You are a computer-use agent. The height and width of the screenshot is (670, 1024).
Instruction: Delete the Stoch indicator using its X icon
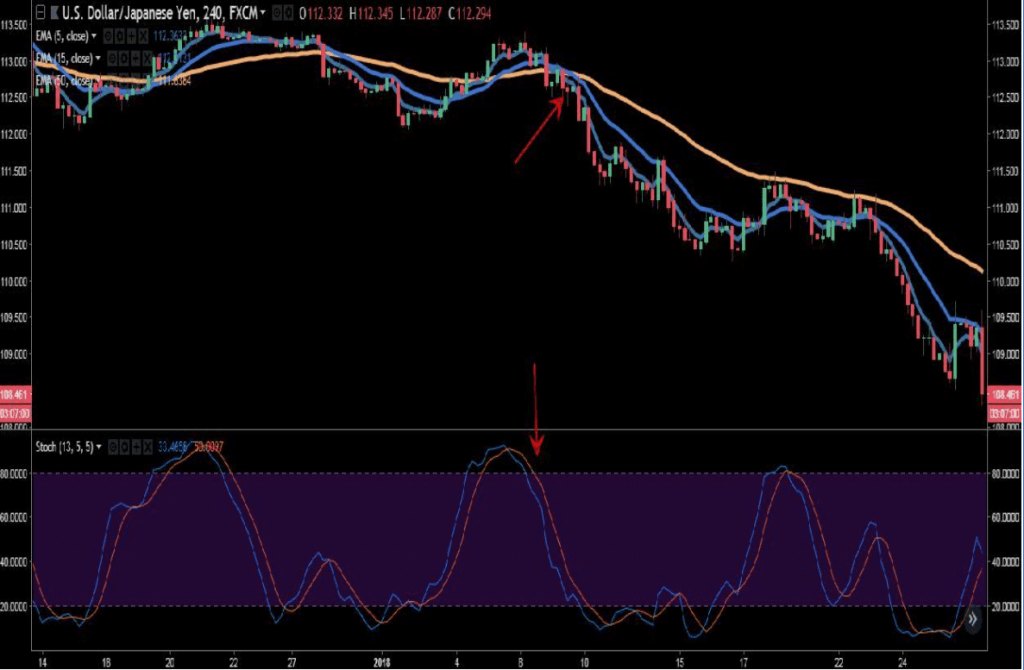coord(148,448)
